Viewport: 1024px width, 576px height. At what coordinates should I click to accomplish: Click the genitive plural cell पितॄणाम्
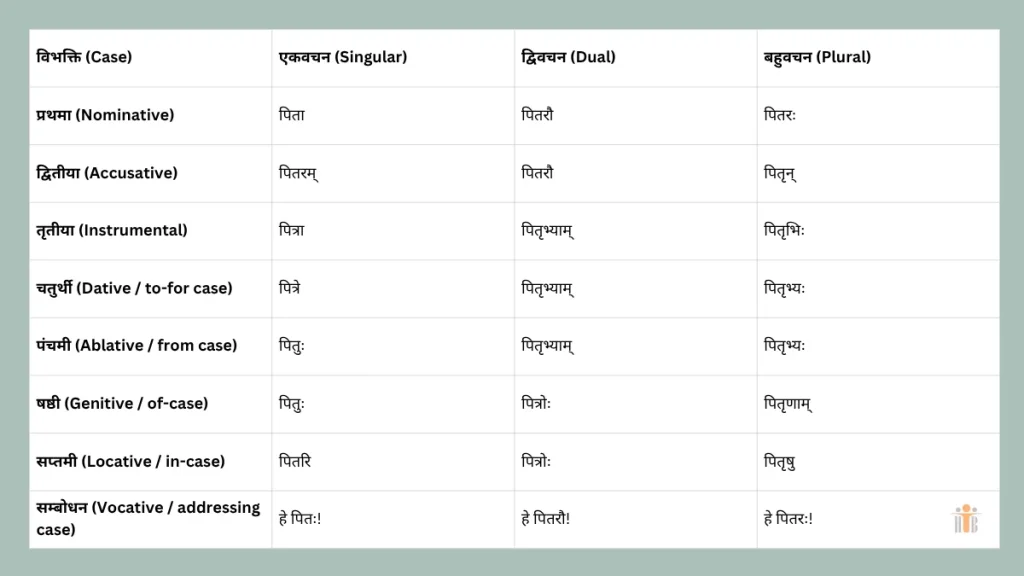click(788, 404)
